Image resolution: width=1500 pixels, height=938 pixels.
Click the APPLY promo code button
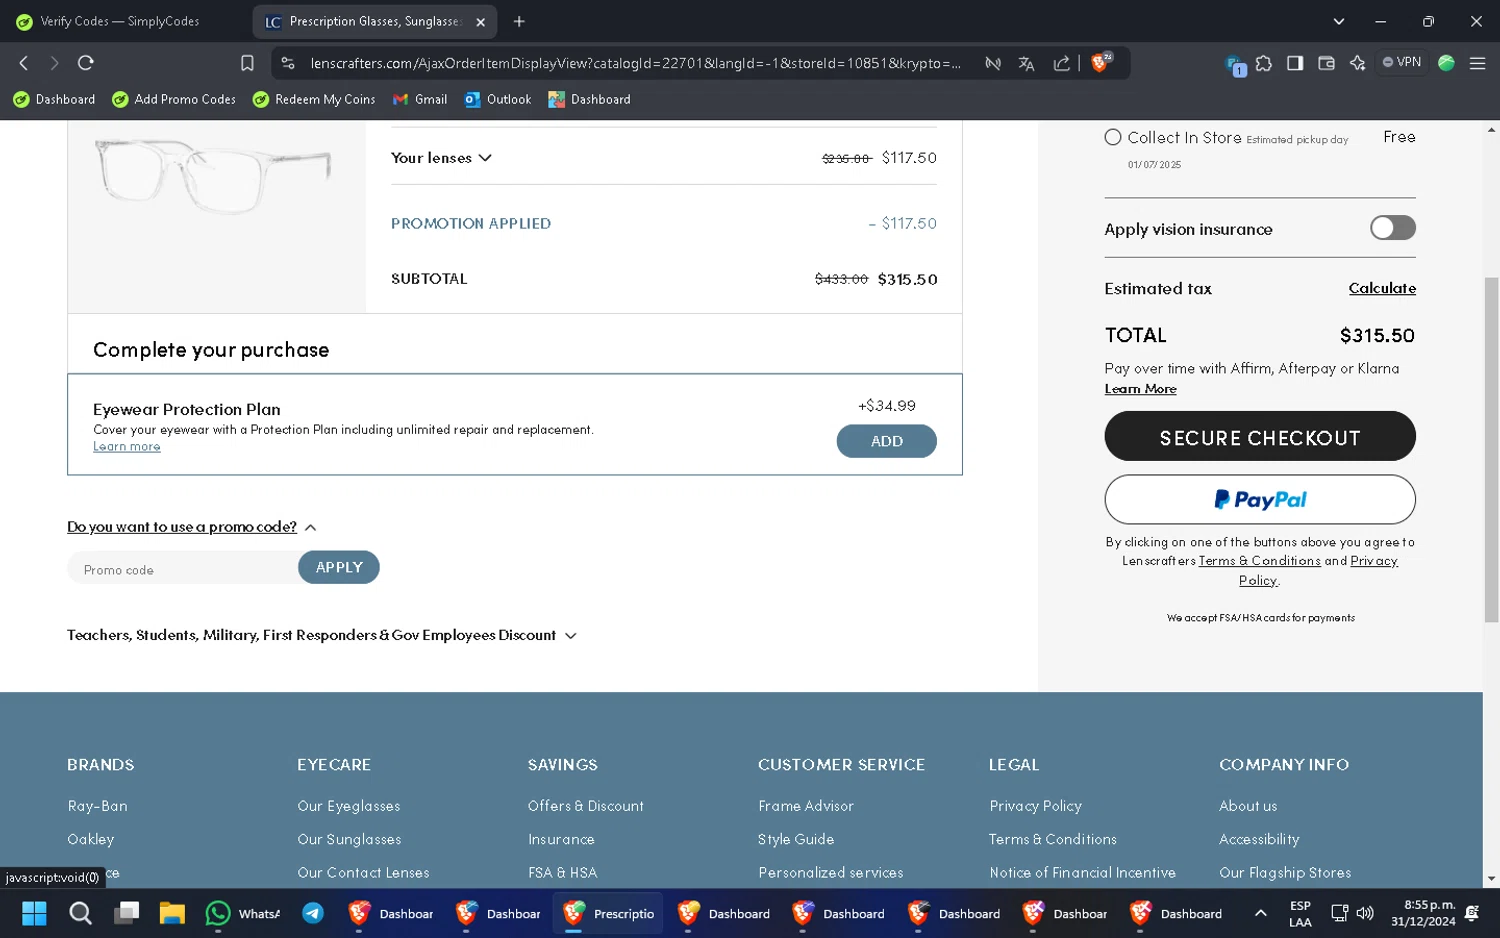(339, 567)
